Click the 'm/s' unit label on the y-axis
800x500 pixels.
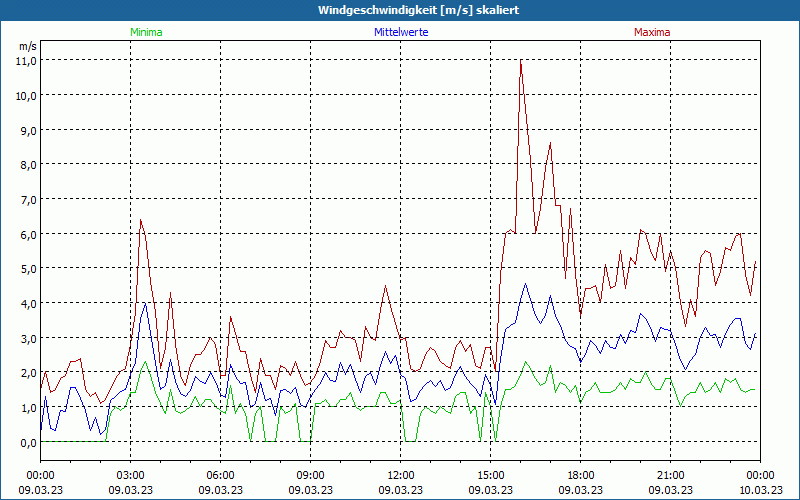(x=27, y=46)
